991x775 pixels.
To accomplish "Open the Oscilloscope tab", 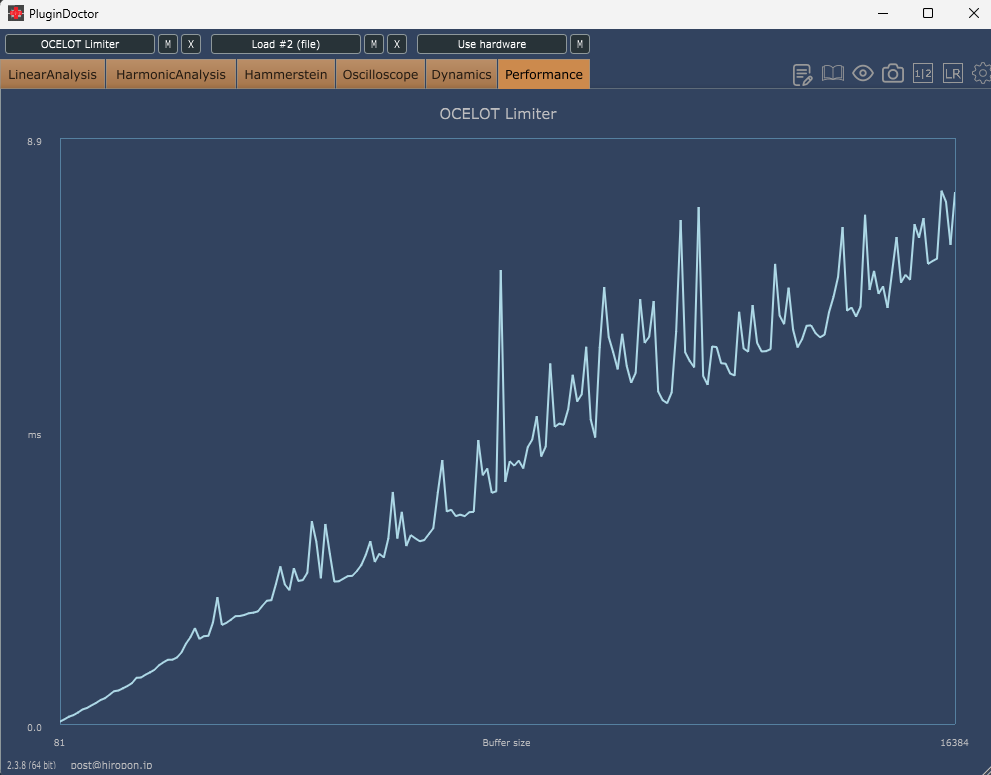I will [380, 75].
